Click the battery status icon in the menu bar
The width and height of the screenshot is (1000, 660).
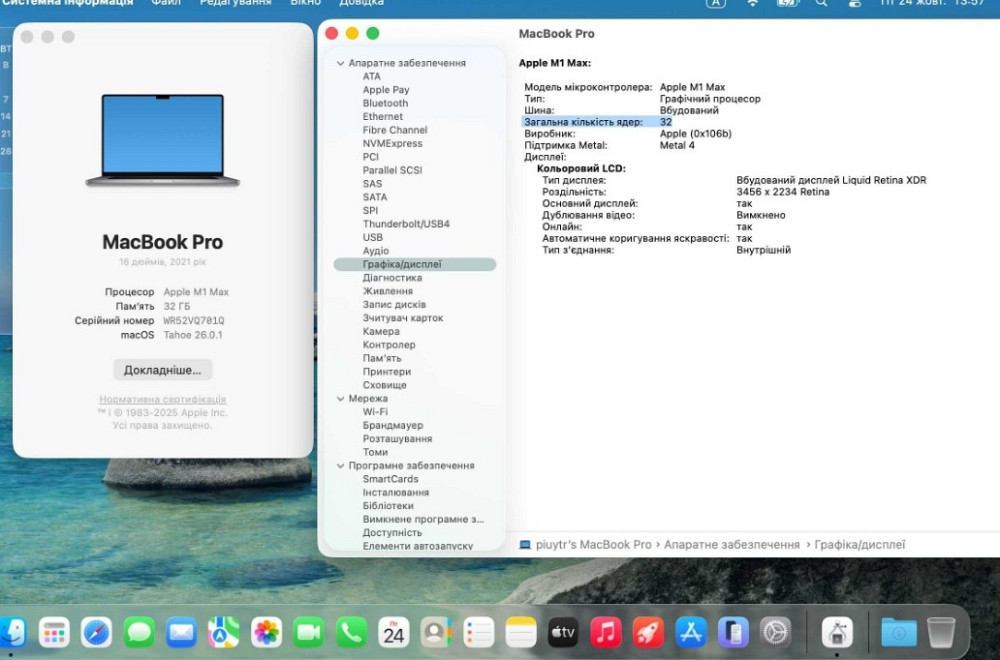tap(787, 6)
